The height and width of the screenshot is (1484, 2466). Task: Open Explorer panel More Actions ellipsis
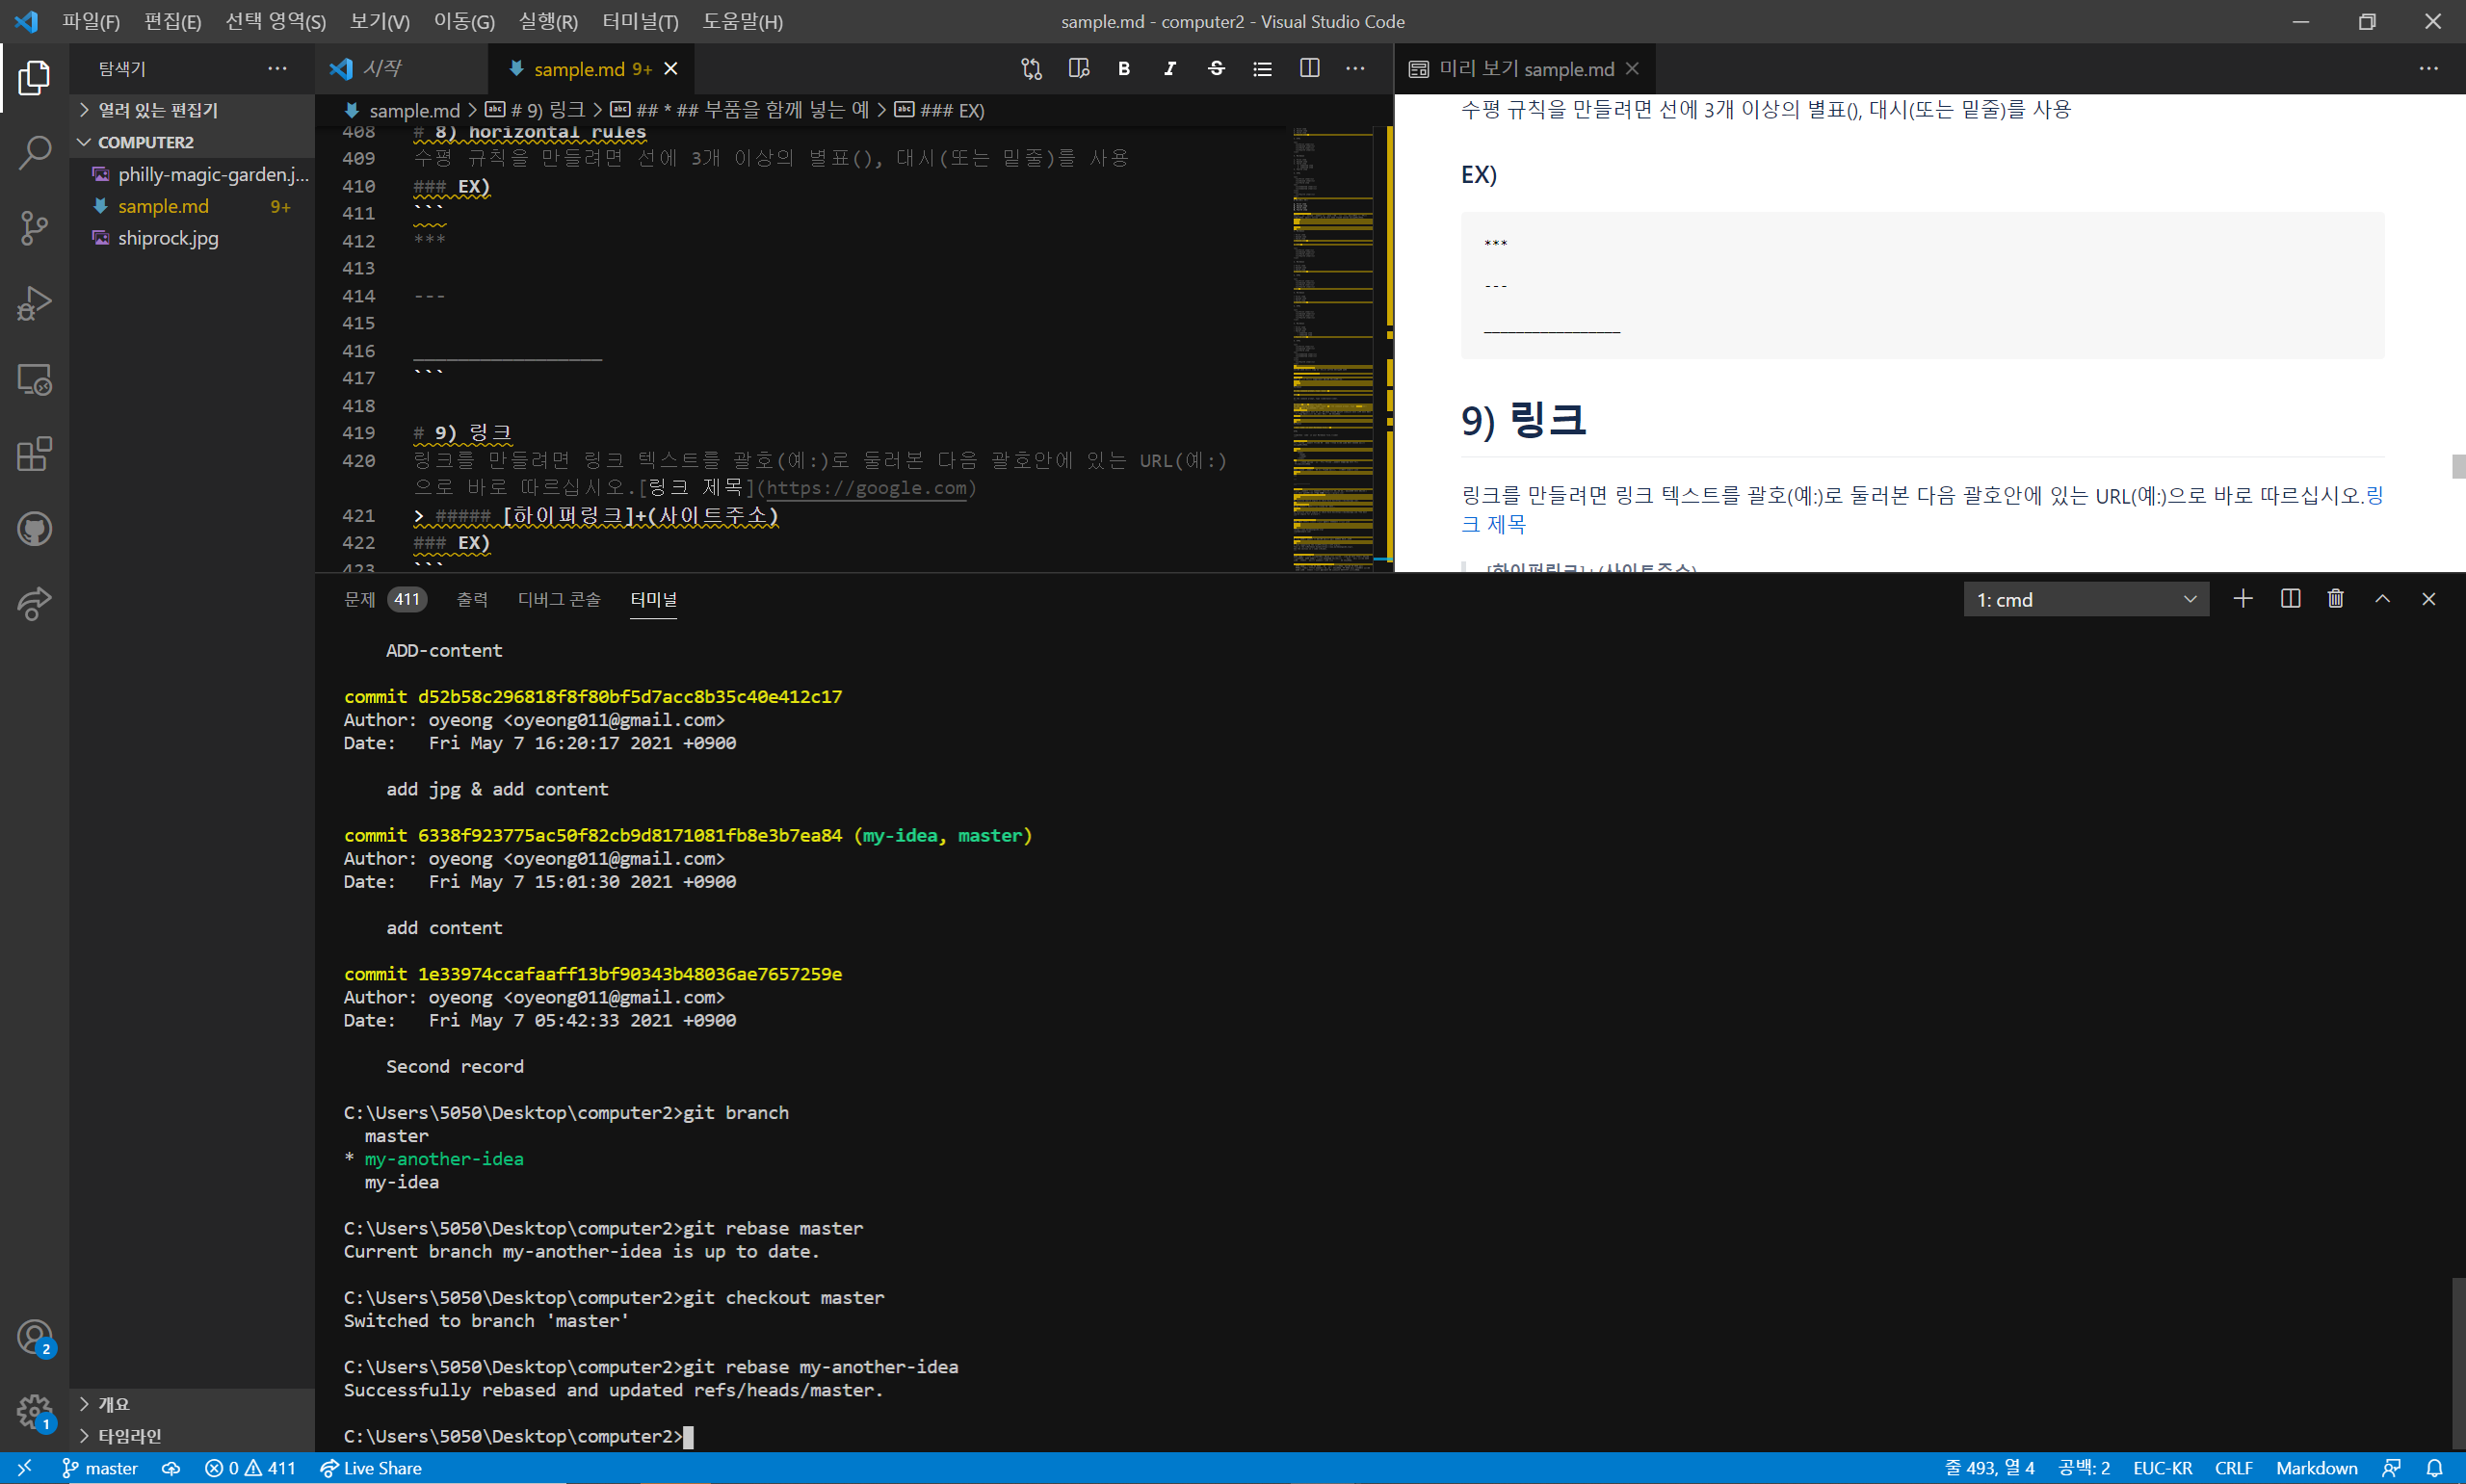click(277, 69)
